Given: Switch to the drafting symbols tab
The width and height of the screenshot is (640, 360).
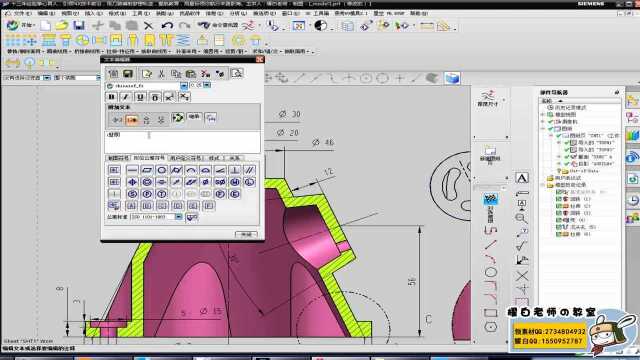Looking at the screenshot, I should tap(118, 158).
